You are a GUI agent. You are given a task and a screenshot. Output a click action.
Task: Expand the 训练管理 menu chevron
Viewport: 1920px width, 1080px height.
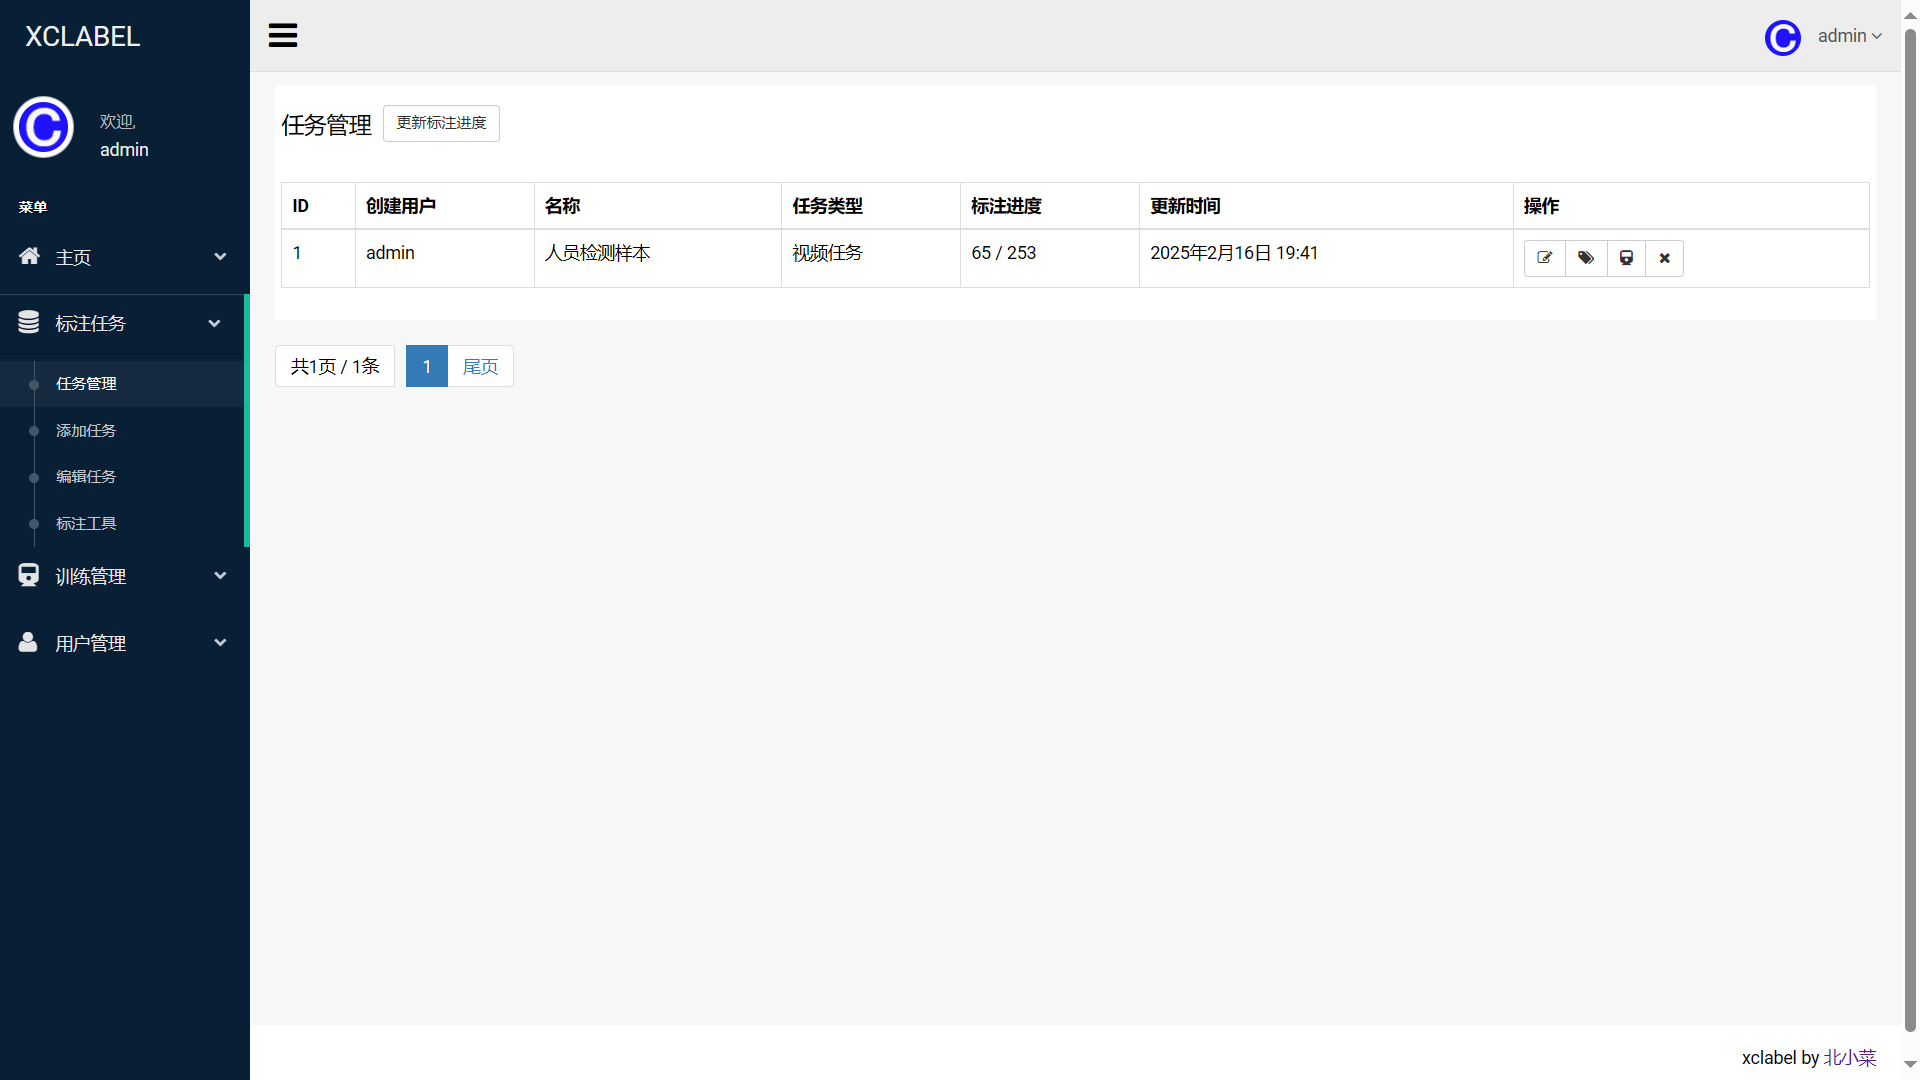(x=220, y=576)
